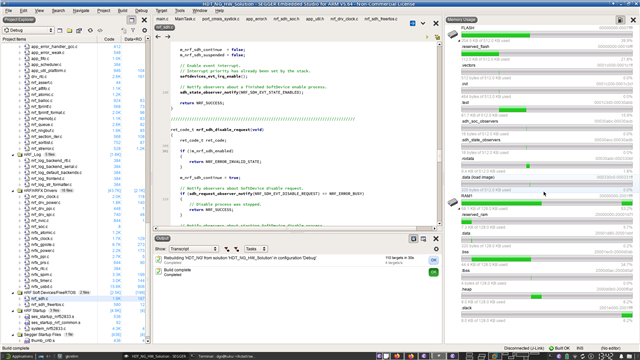Viewport: 640px width, 360px height.
Task: Click the first red error filter icon
Action: (x=227, y=249)
